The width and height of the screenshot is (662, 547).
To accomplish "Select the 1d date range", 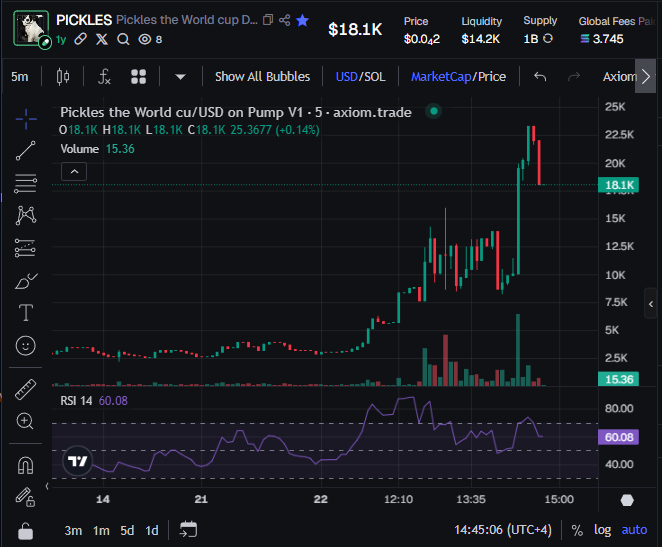I will [x=152, y=531].
